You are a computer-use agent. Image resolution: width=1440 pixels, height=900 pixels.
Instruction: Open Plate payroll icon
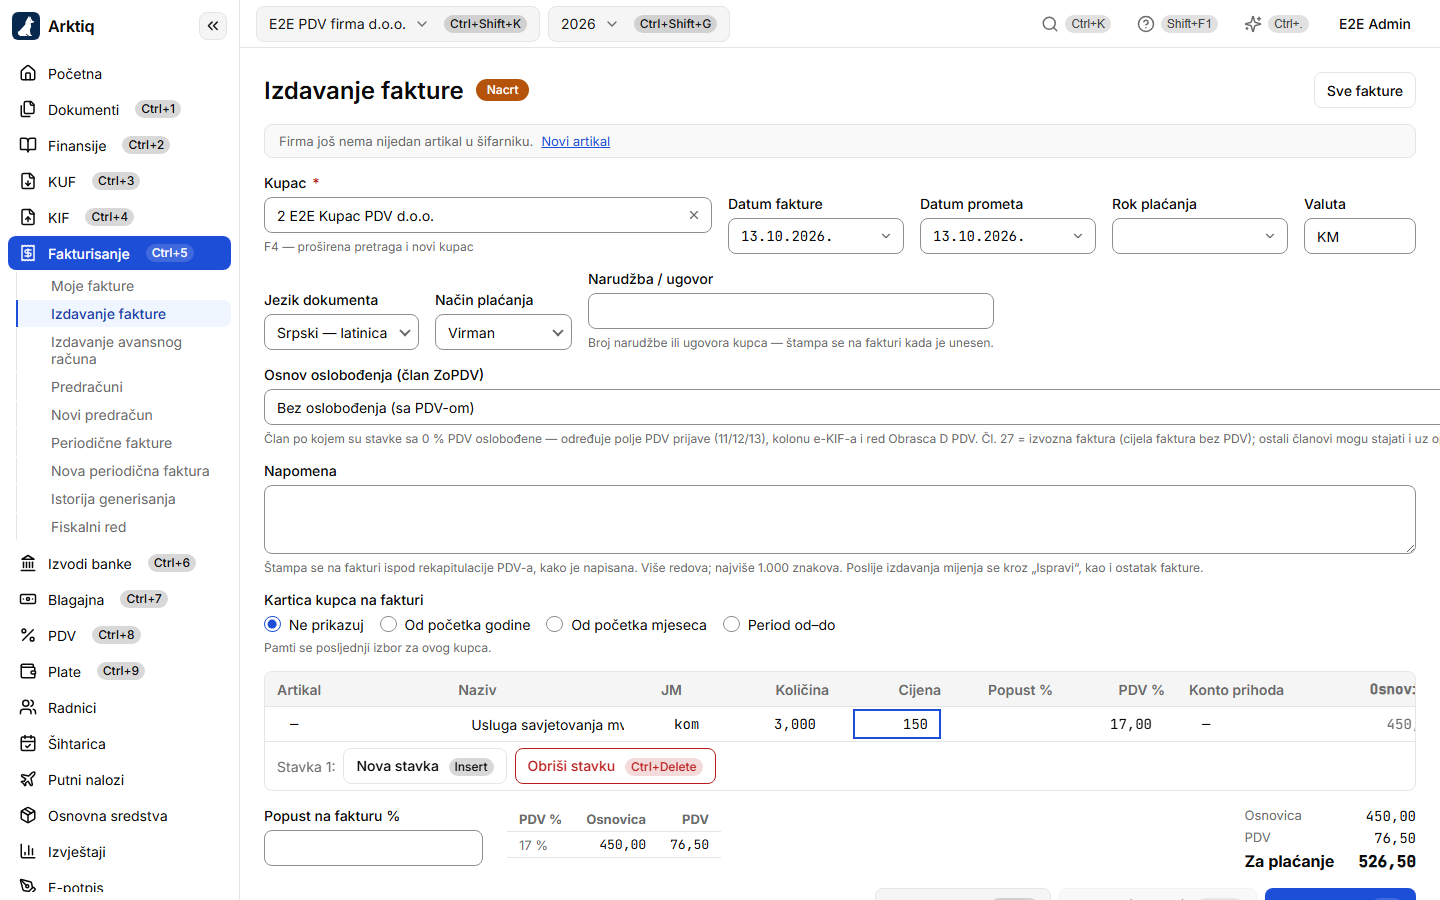tap(28, 671)
